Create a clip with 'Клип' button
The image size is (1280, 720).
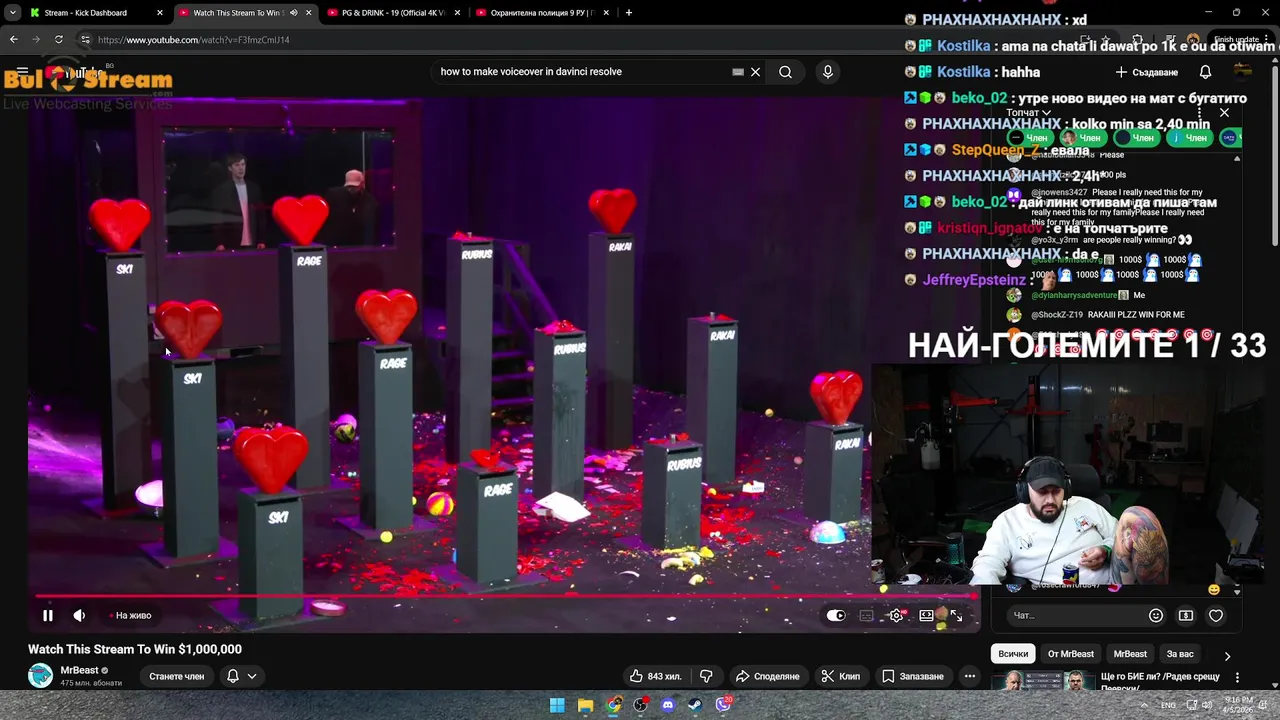(x=840, y=676)
